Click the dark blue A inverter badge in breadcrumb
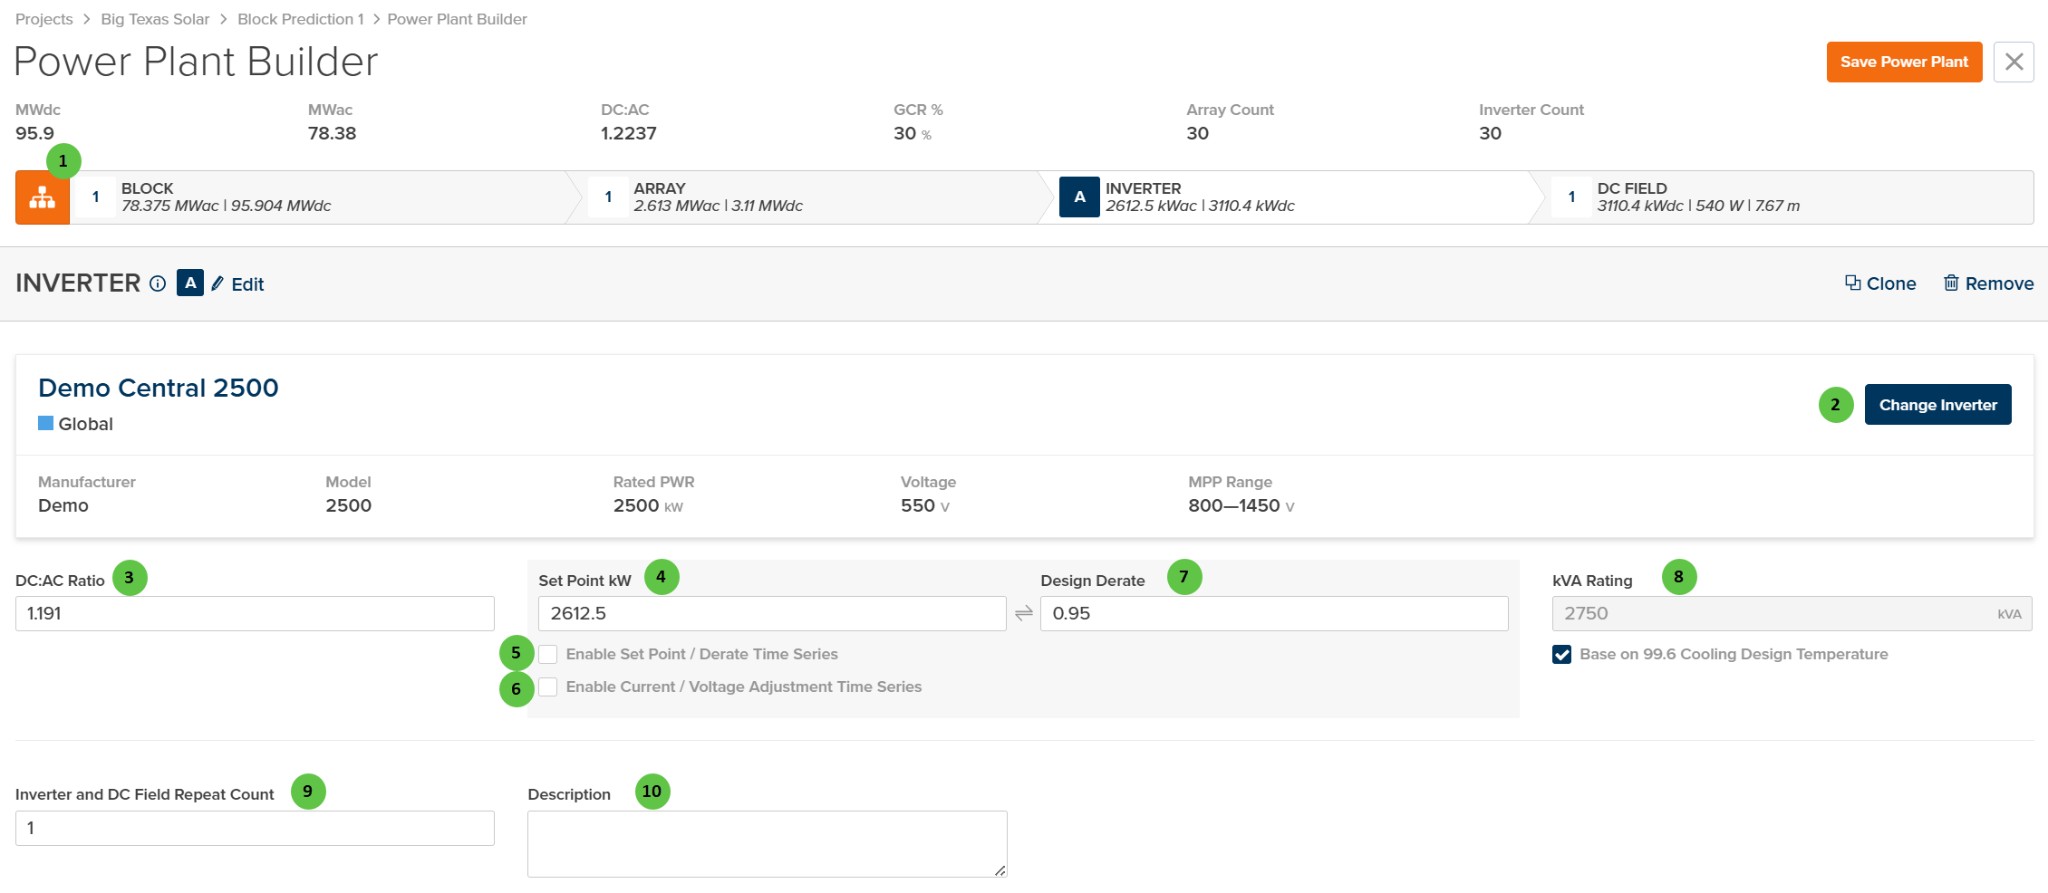 [x=1080, y=197]
